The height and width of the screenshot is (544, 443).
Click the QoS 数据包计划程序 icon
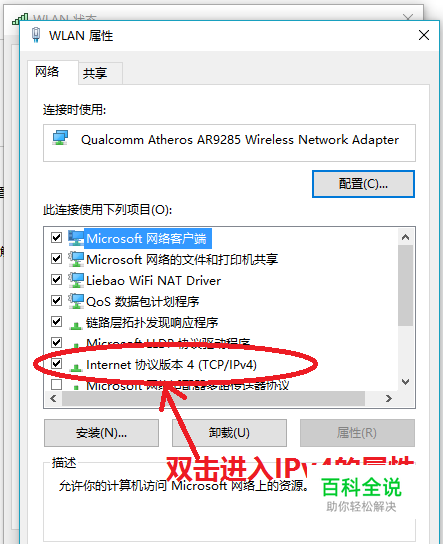(76, 301)
